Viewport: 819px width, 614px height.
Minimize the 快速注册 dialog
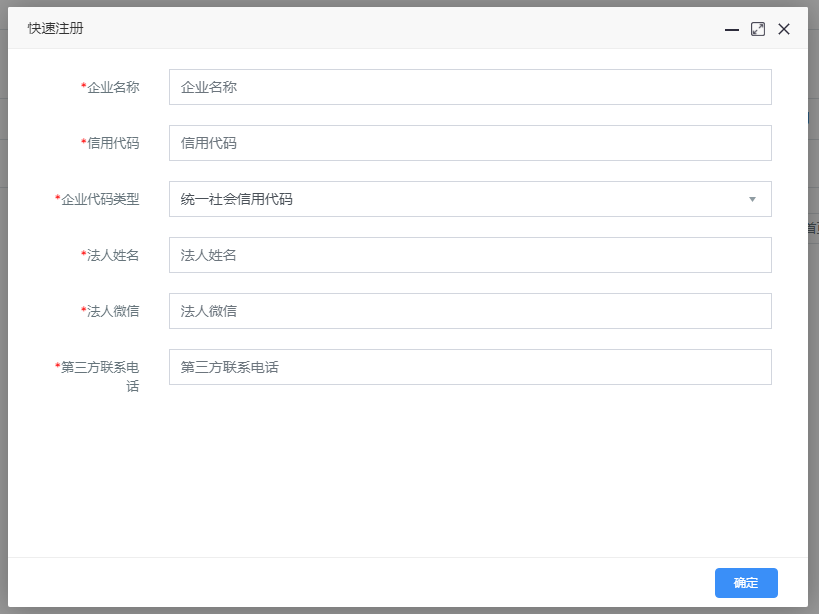[732, 29]
